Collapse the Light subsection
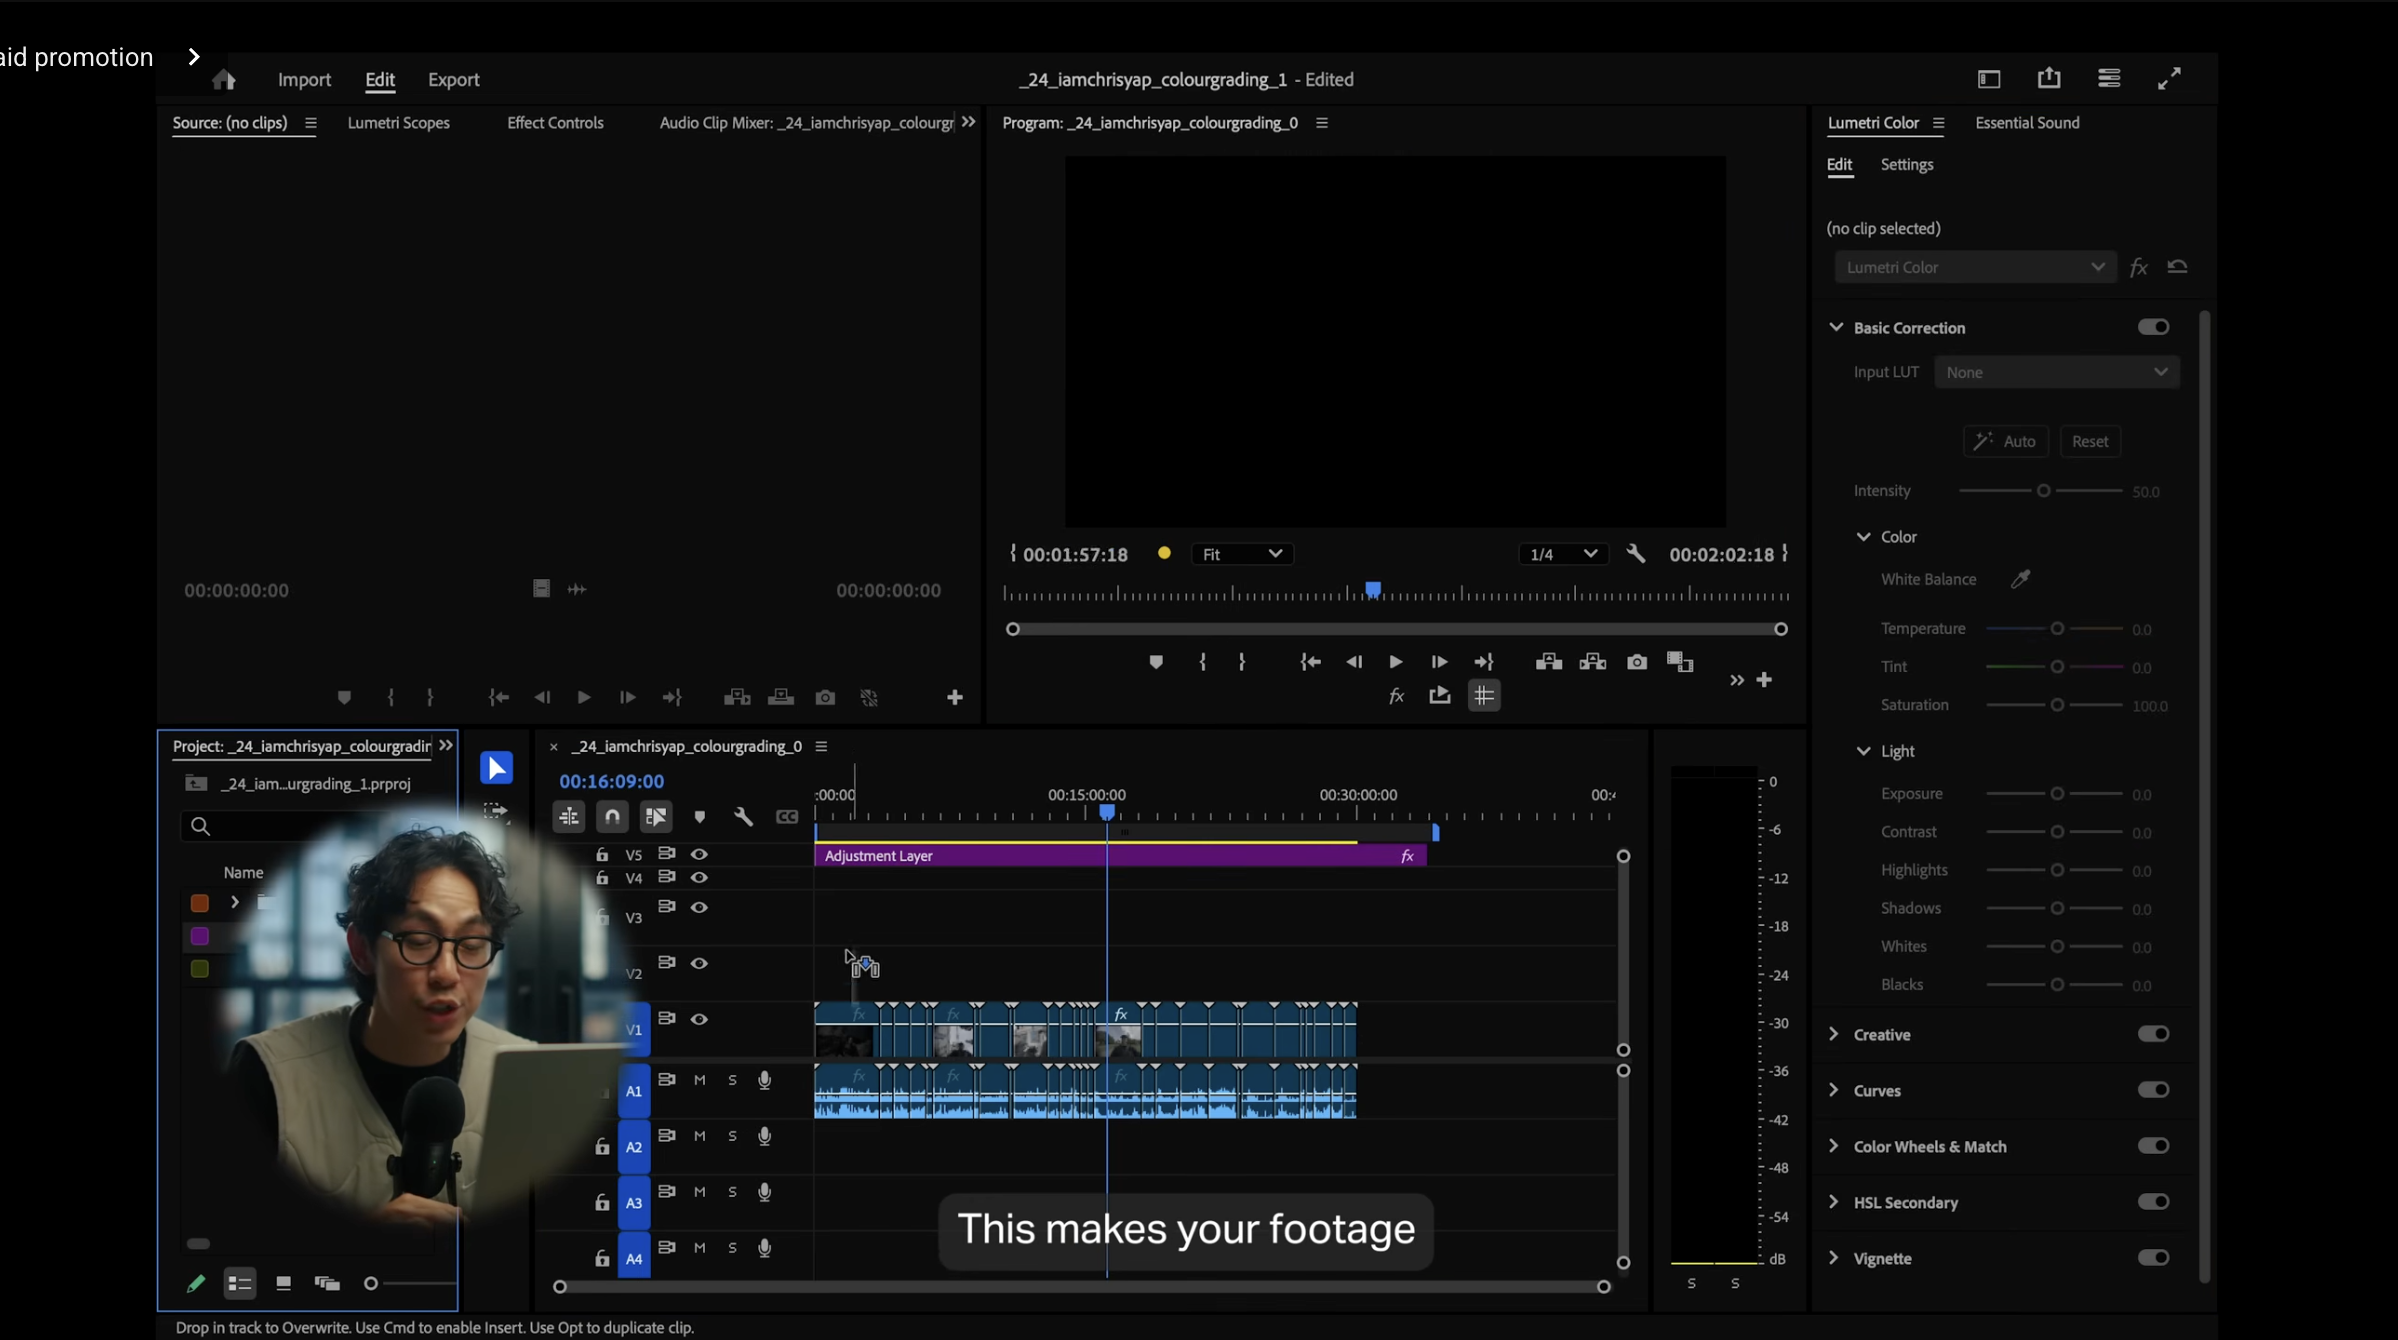The image size is (2398, 1340). click(x=1863, y=750)
